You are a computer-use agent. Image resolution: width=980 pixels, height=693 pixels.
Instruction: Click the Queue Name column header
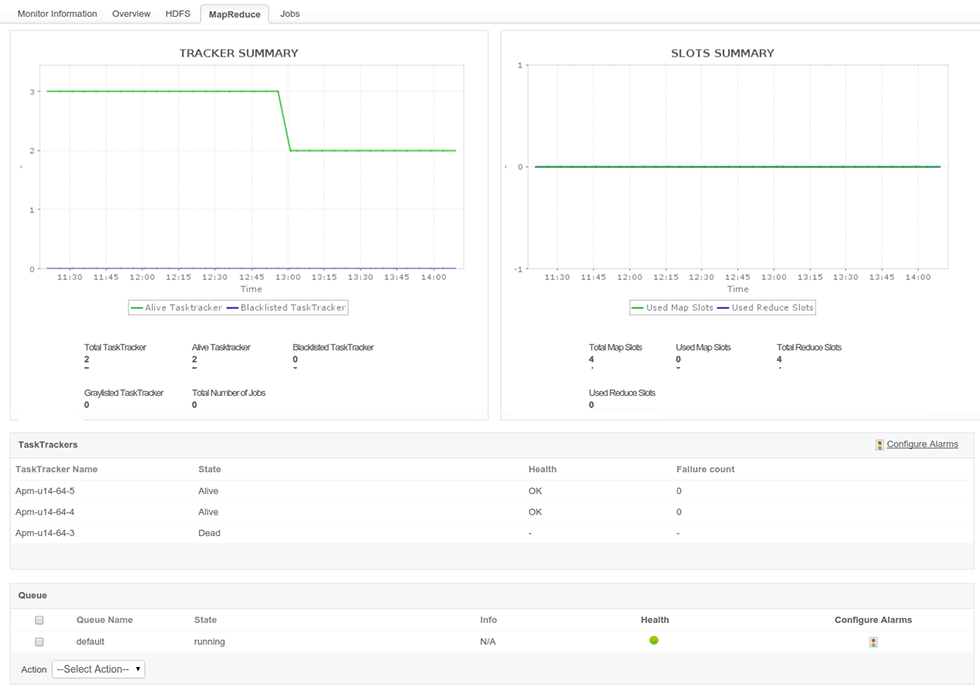pyautogui.click(x=104, y=620)
